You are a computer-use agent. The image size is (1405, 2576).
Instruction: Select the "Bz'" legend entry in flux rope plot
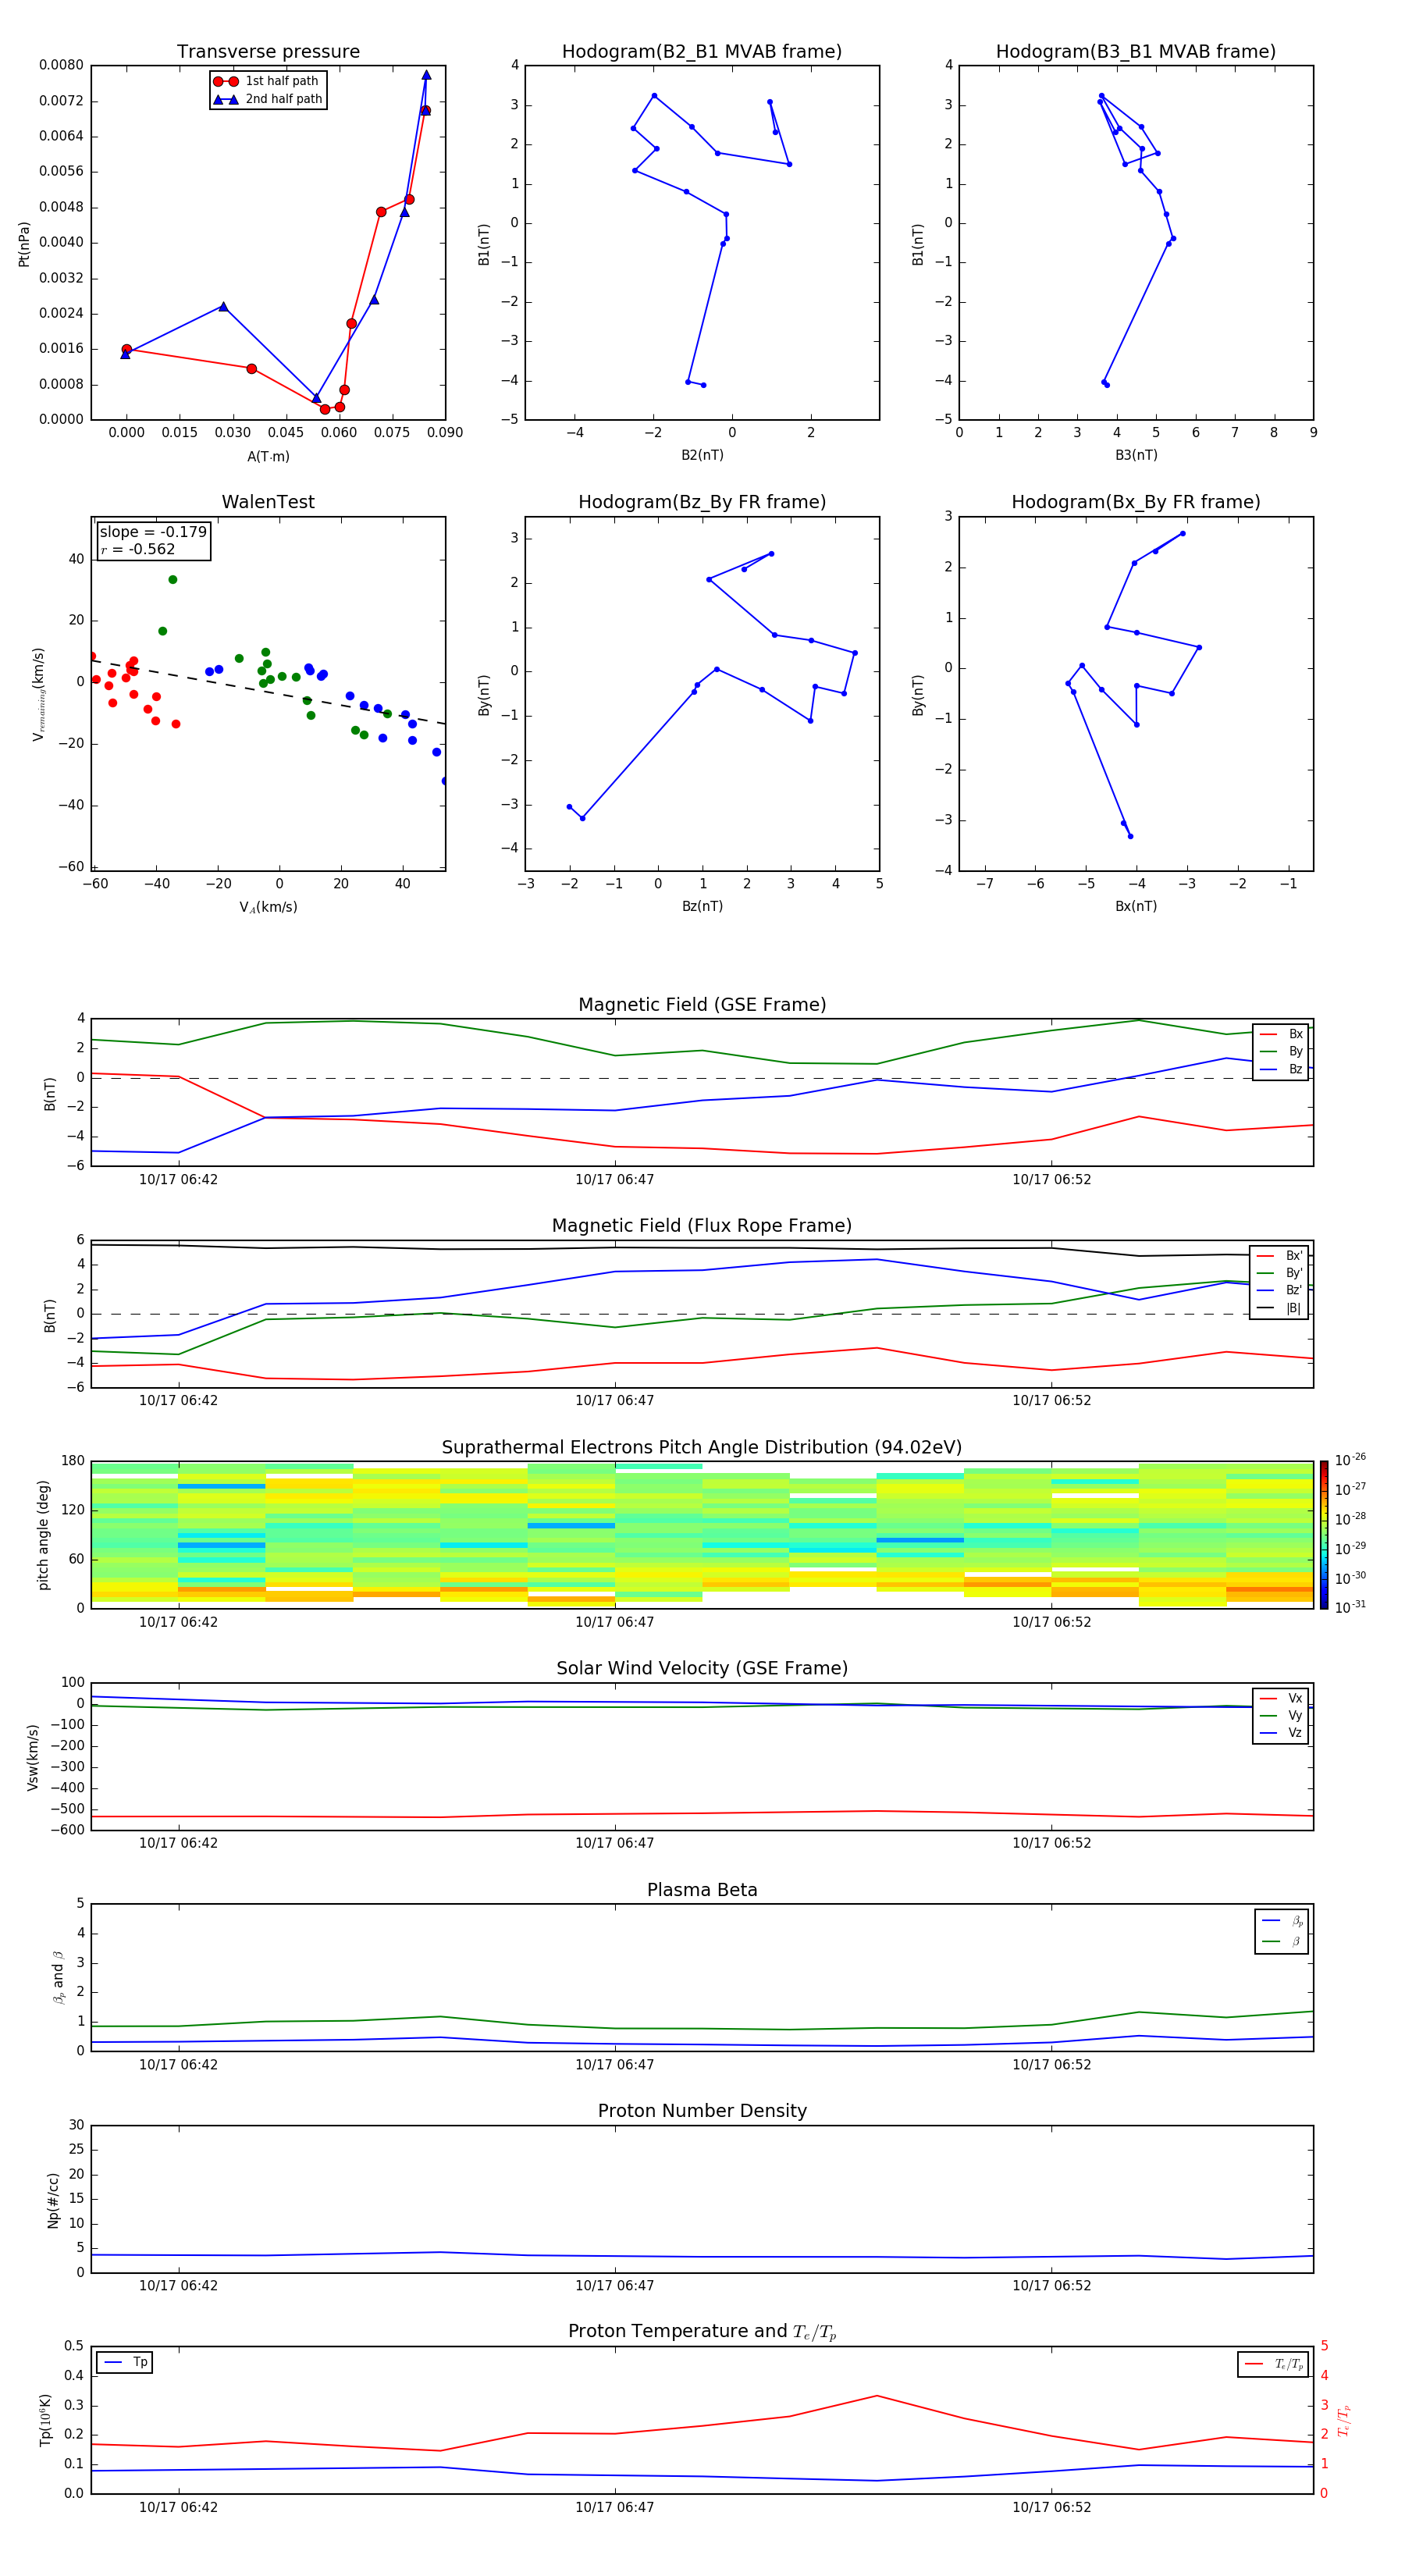(x=1280, y=1290)
